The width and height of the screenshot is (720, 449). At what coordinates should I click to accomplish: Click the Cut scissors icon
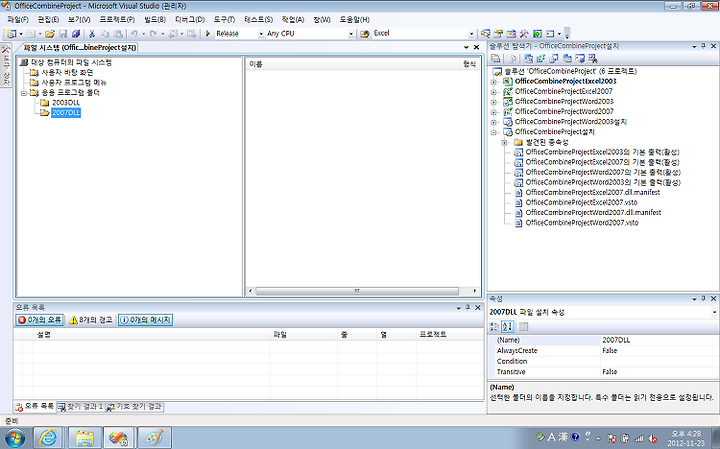[x=92, y=34]
